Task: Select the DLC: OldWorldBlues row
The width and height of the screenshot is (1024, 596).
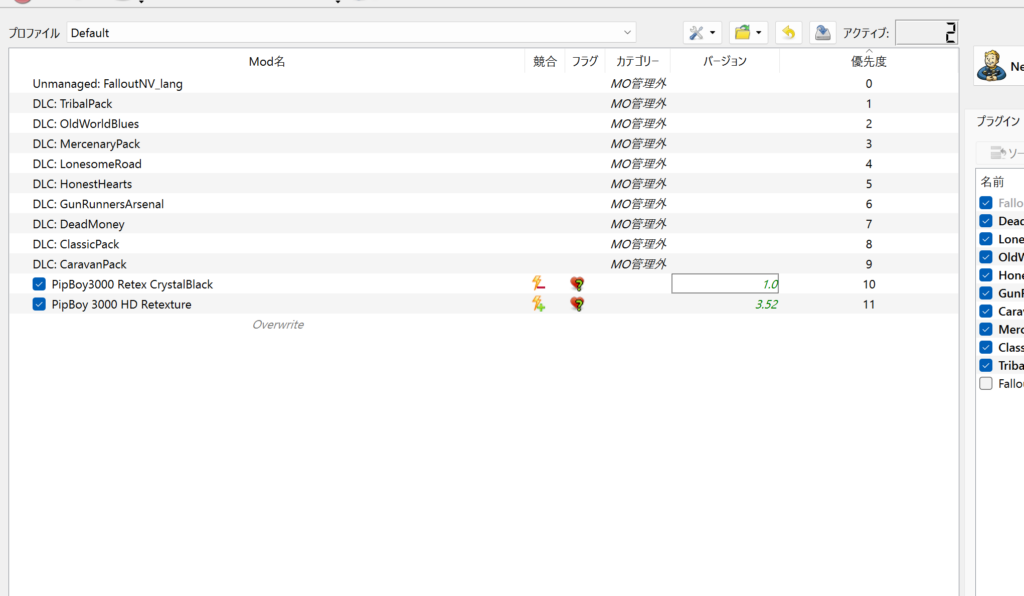Action: pos(86,124)
